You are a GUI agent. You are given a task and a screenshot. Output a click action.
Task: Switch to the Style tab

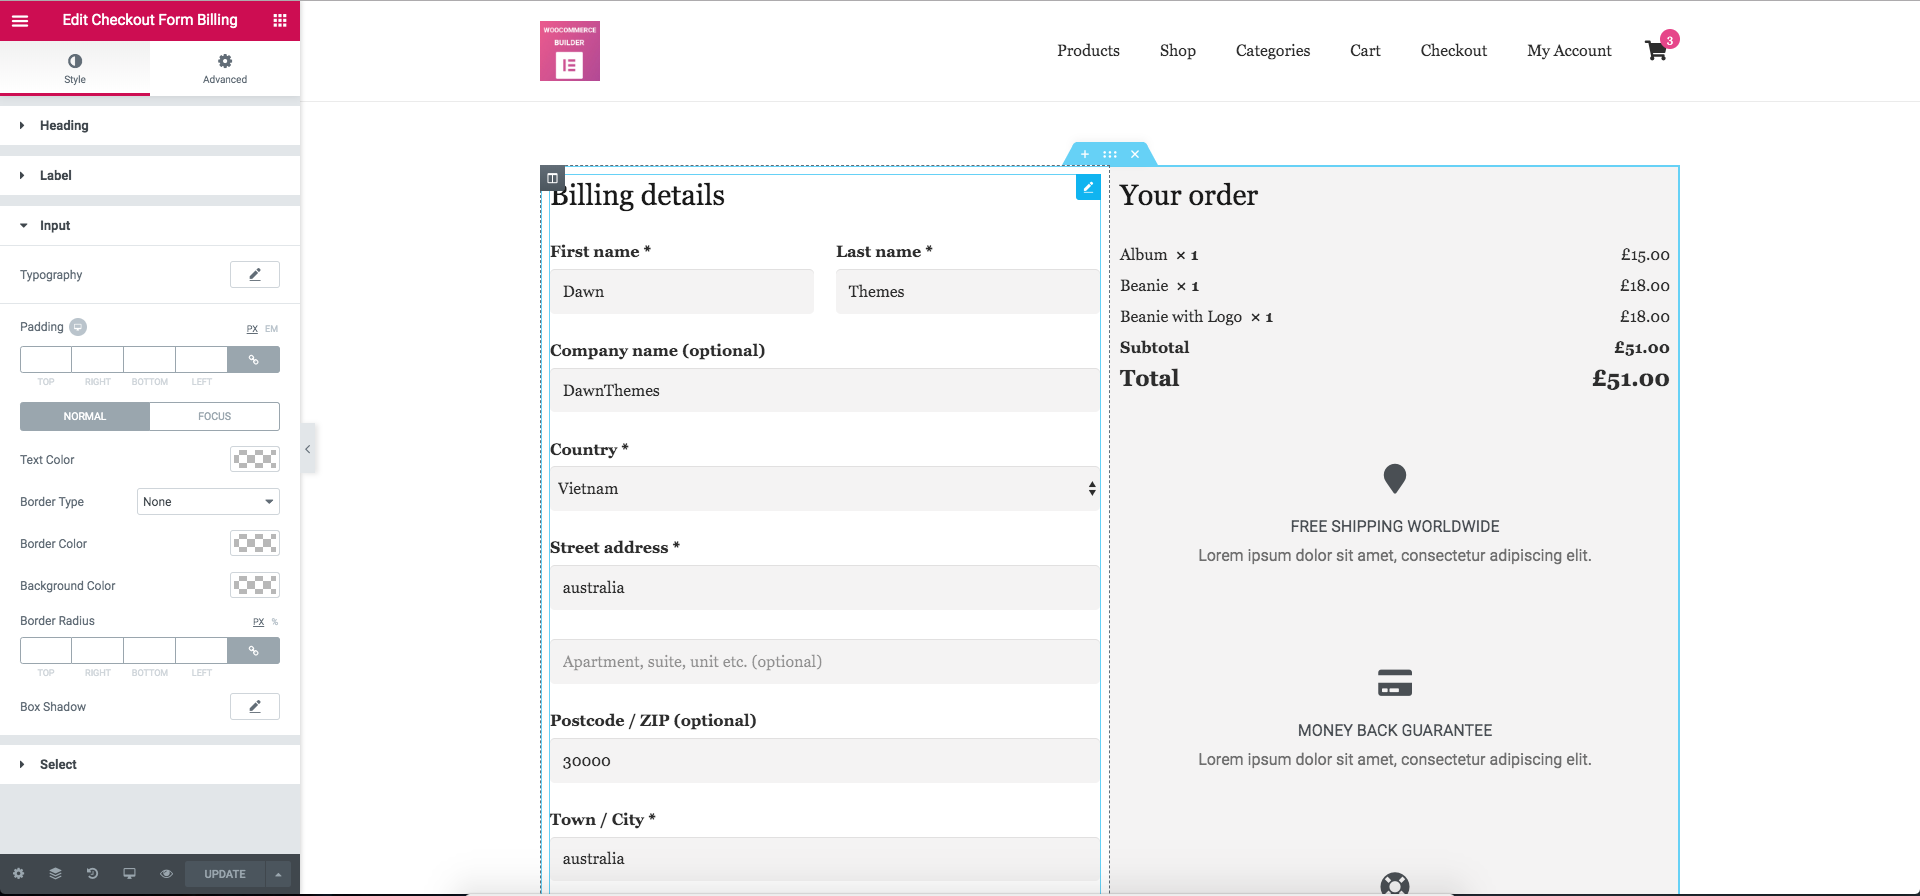coord(75,68)
